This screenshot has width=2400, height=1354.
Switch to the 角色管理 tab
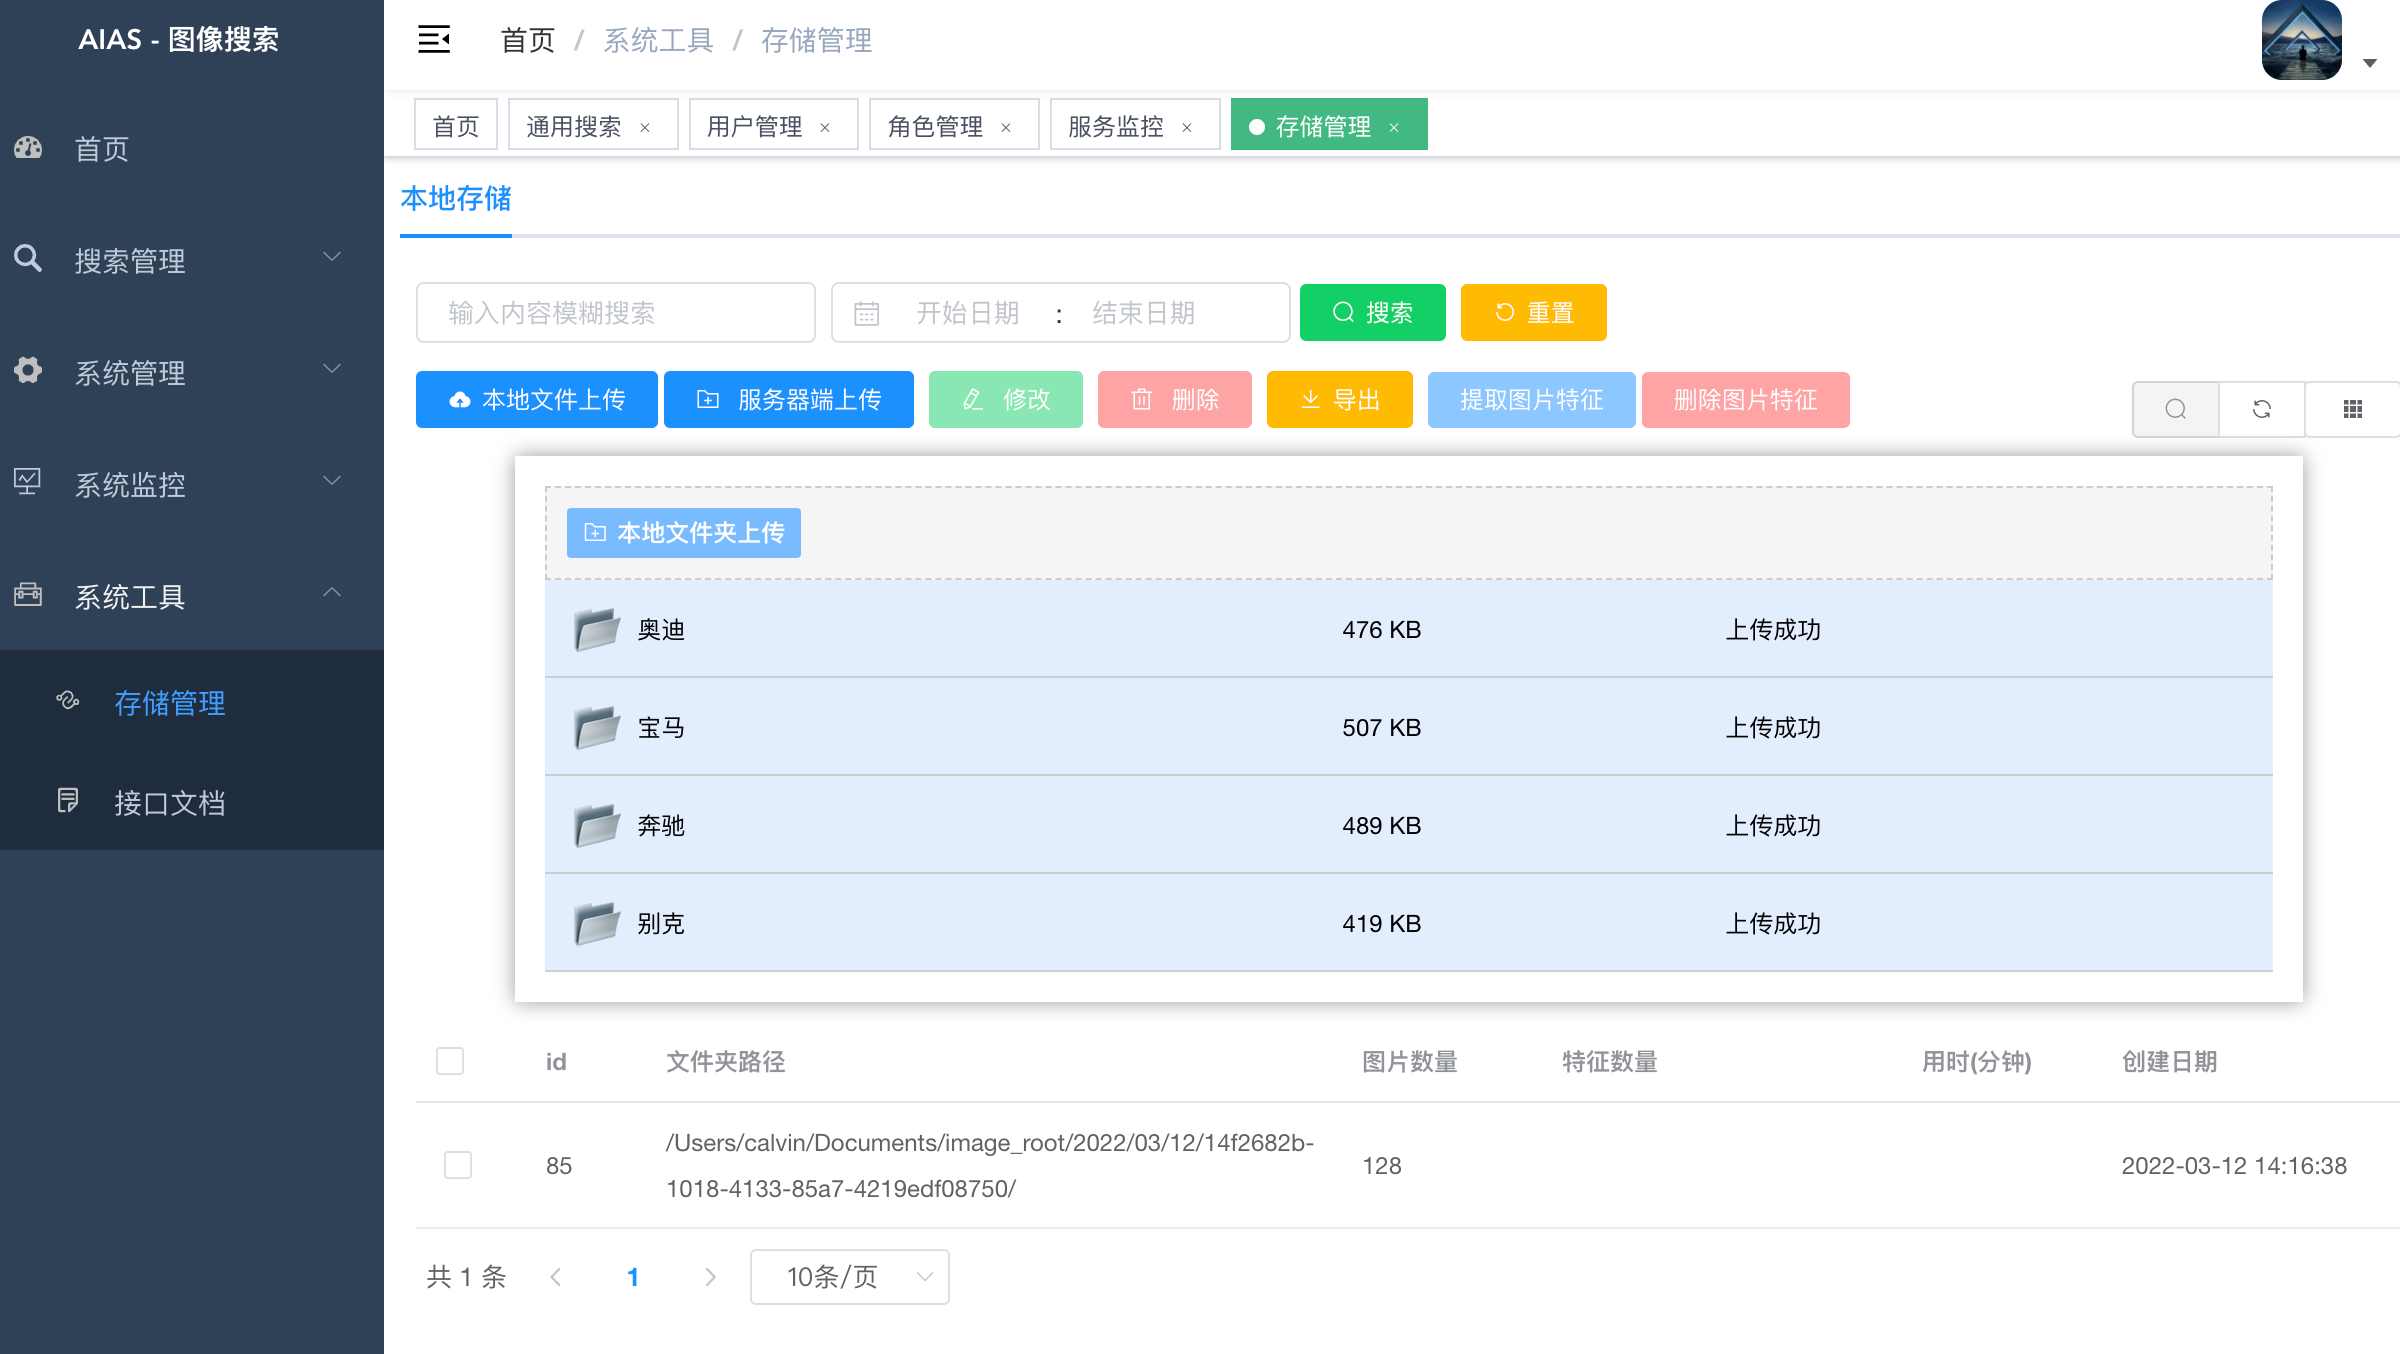pos(935,126)
